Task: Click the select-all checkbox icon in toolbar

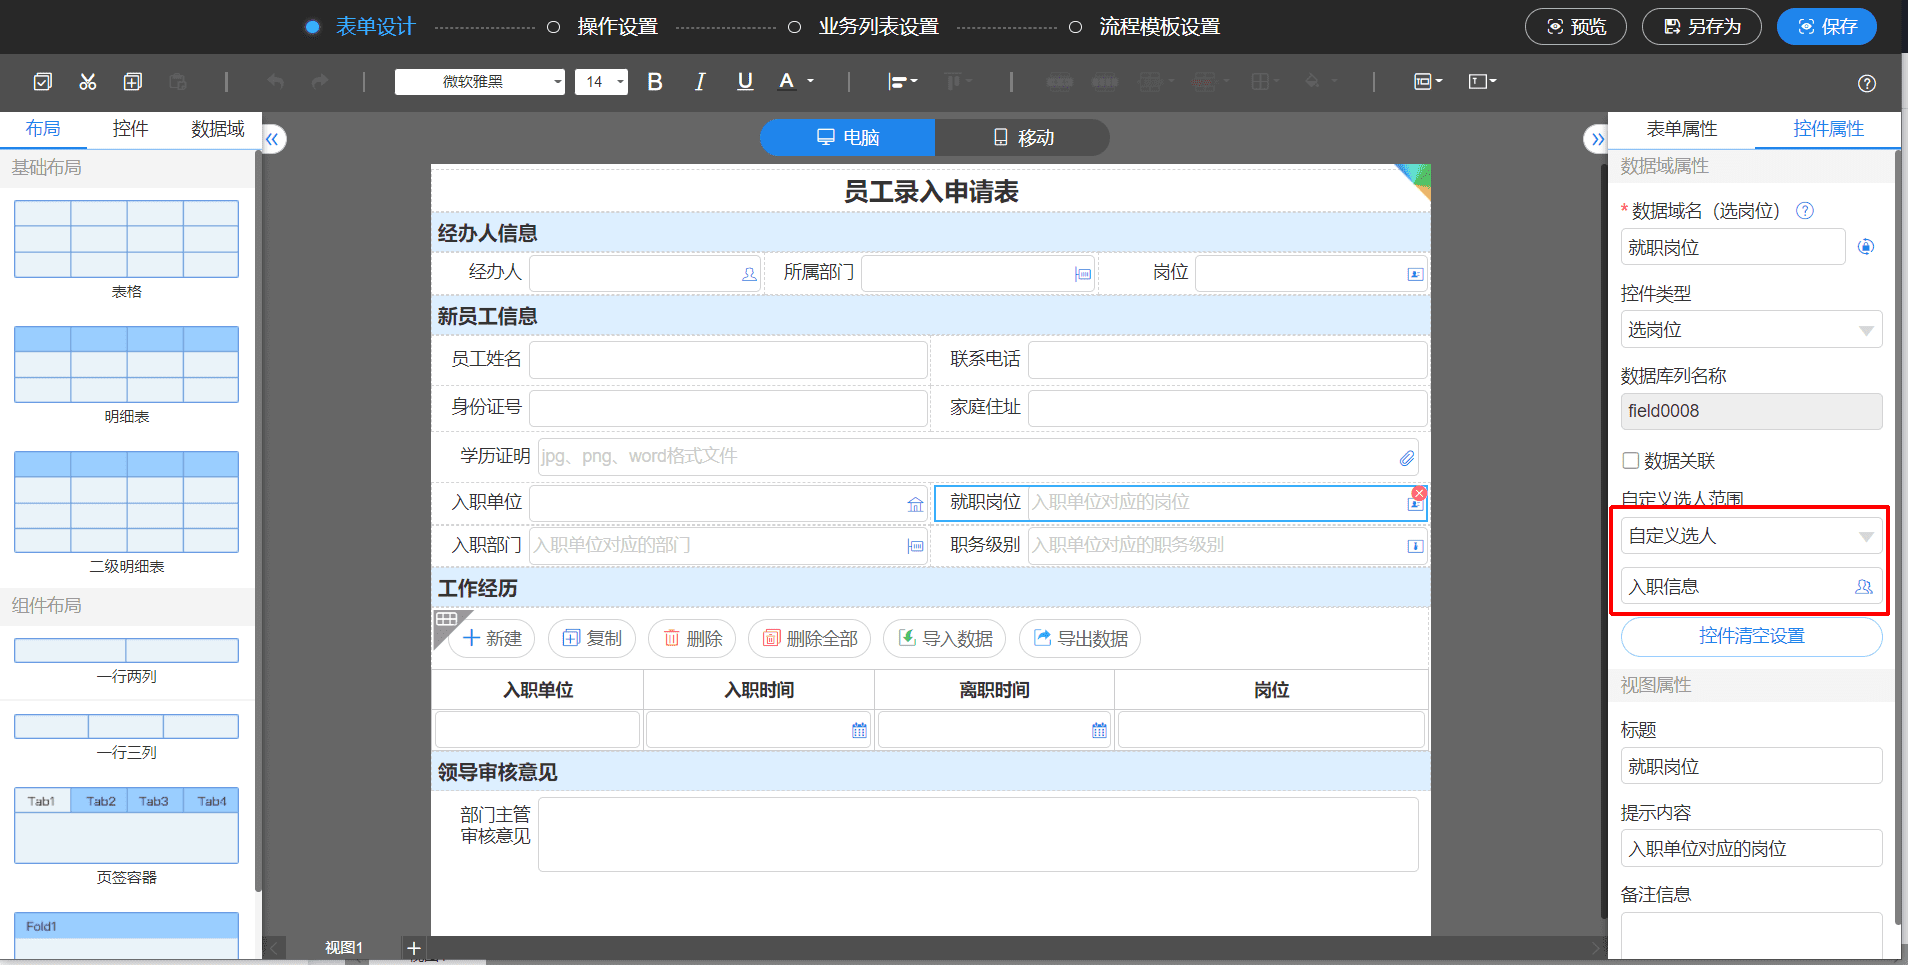Action: coord(43,82)
